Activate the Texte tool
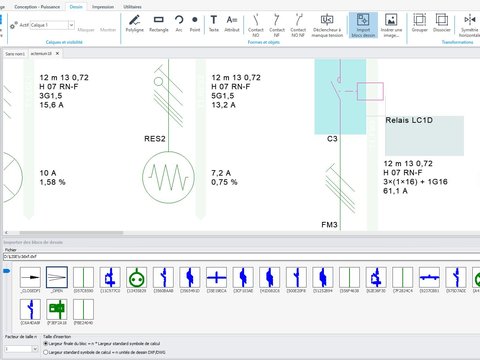 coord(214,24)
